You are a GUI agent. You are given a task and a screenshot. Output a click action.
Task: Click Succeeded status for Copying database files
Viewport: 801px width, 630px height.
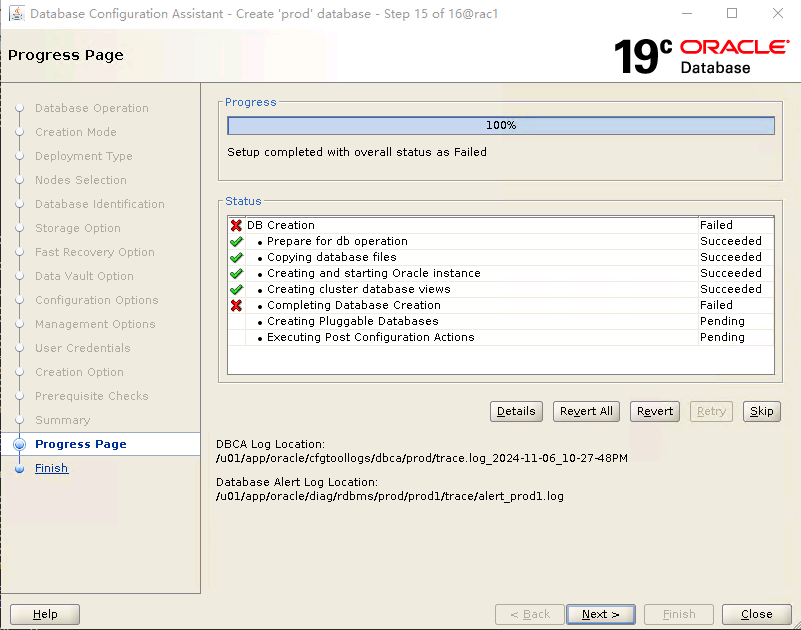(x=731, y=257)
